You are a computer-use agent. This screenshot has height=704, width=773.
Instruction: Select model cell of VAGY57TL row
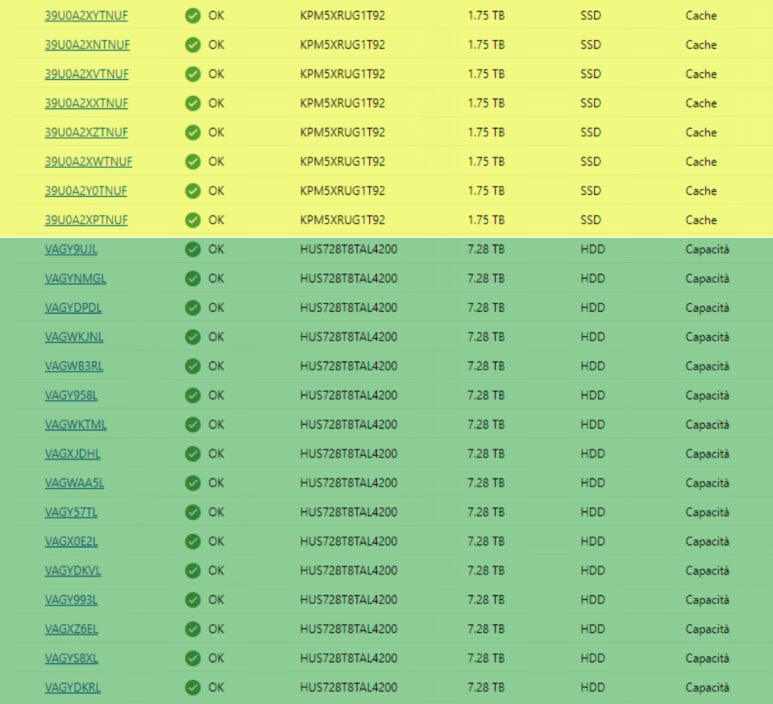click(349, 512)
